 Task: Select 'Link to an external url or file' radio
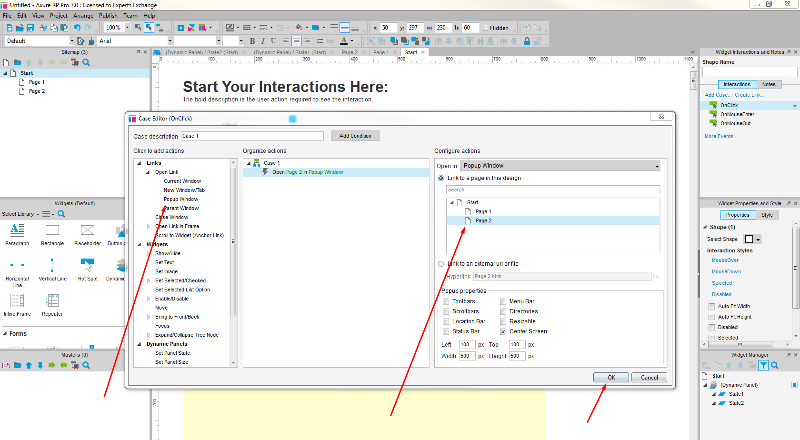tap(441, 264)
